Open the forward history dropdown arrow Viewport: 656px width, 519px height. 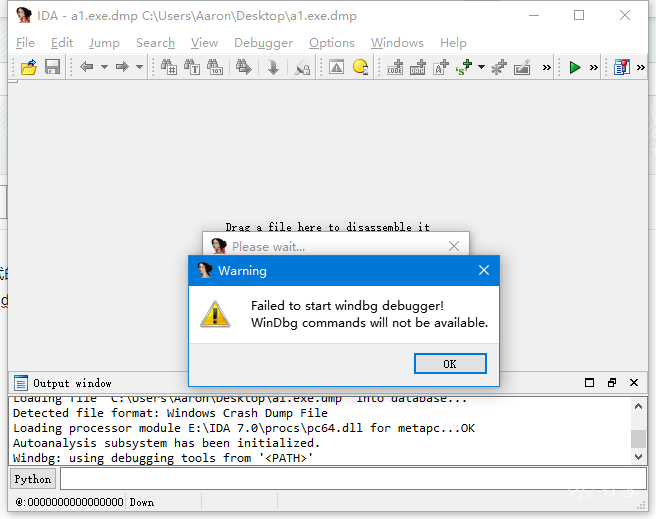pyautogui.click(x=139, y=67)
